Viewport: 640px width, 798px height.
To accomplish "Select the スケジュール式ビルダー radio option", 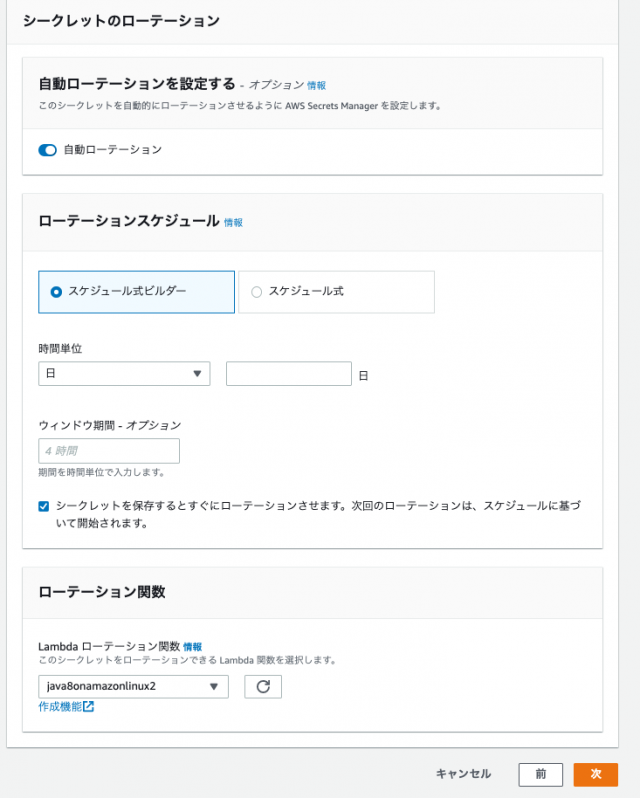I will tap(56, 292).
